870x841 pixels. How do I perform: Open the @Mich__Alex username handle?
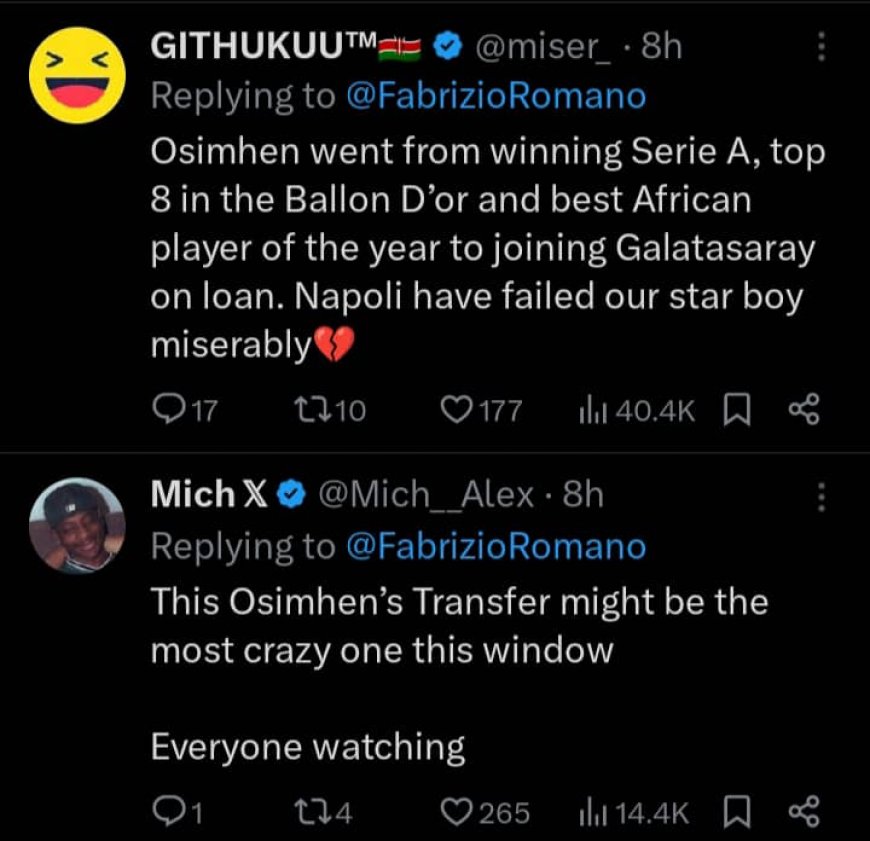click(425, 495)
